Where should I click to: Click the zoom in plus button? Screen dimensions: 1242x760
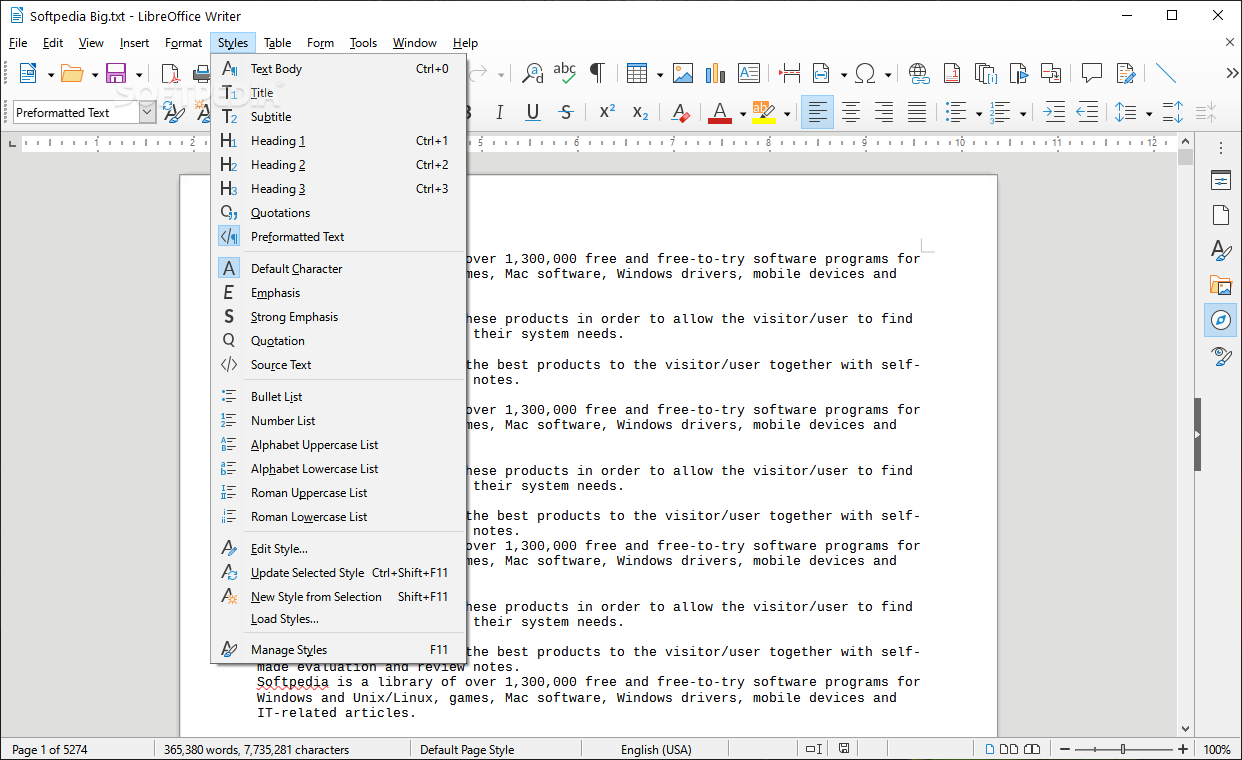click(x=1183, y=749)
